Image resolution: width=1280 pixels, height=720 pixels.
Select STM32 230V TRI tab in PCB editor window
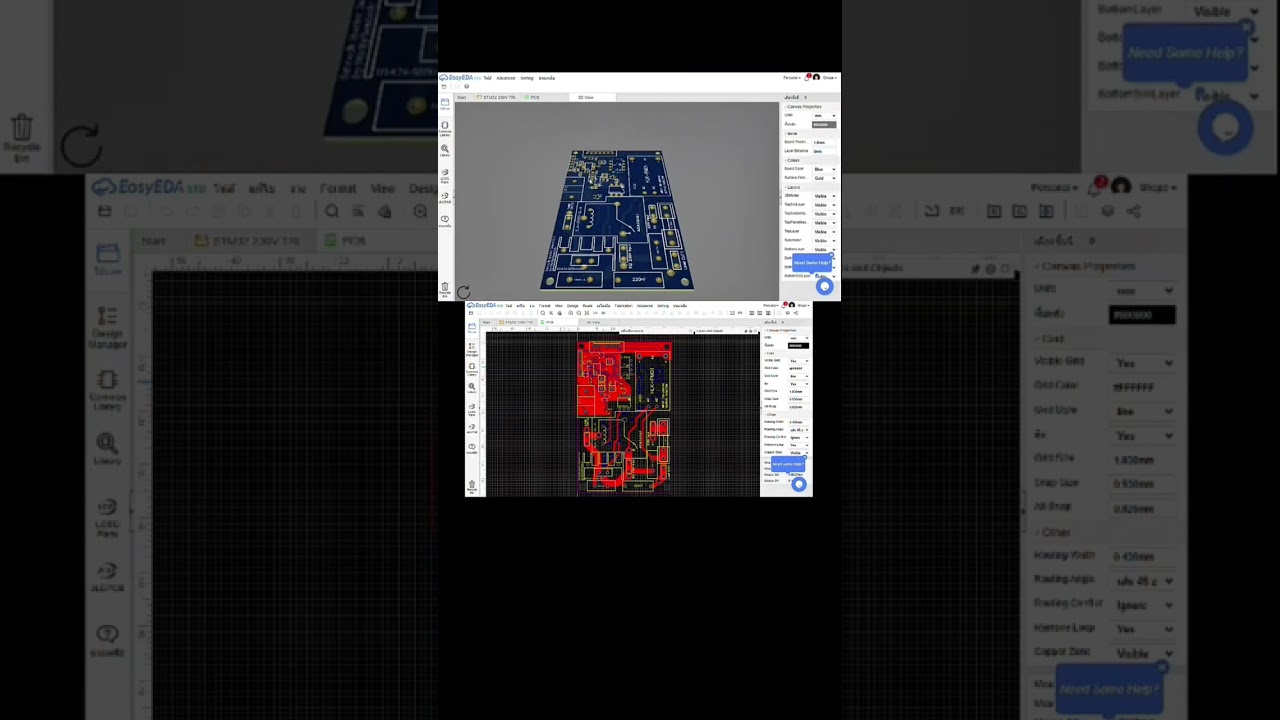[516, 322]
